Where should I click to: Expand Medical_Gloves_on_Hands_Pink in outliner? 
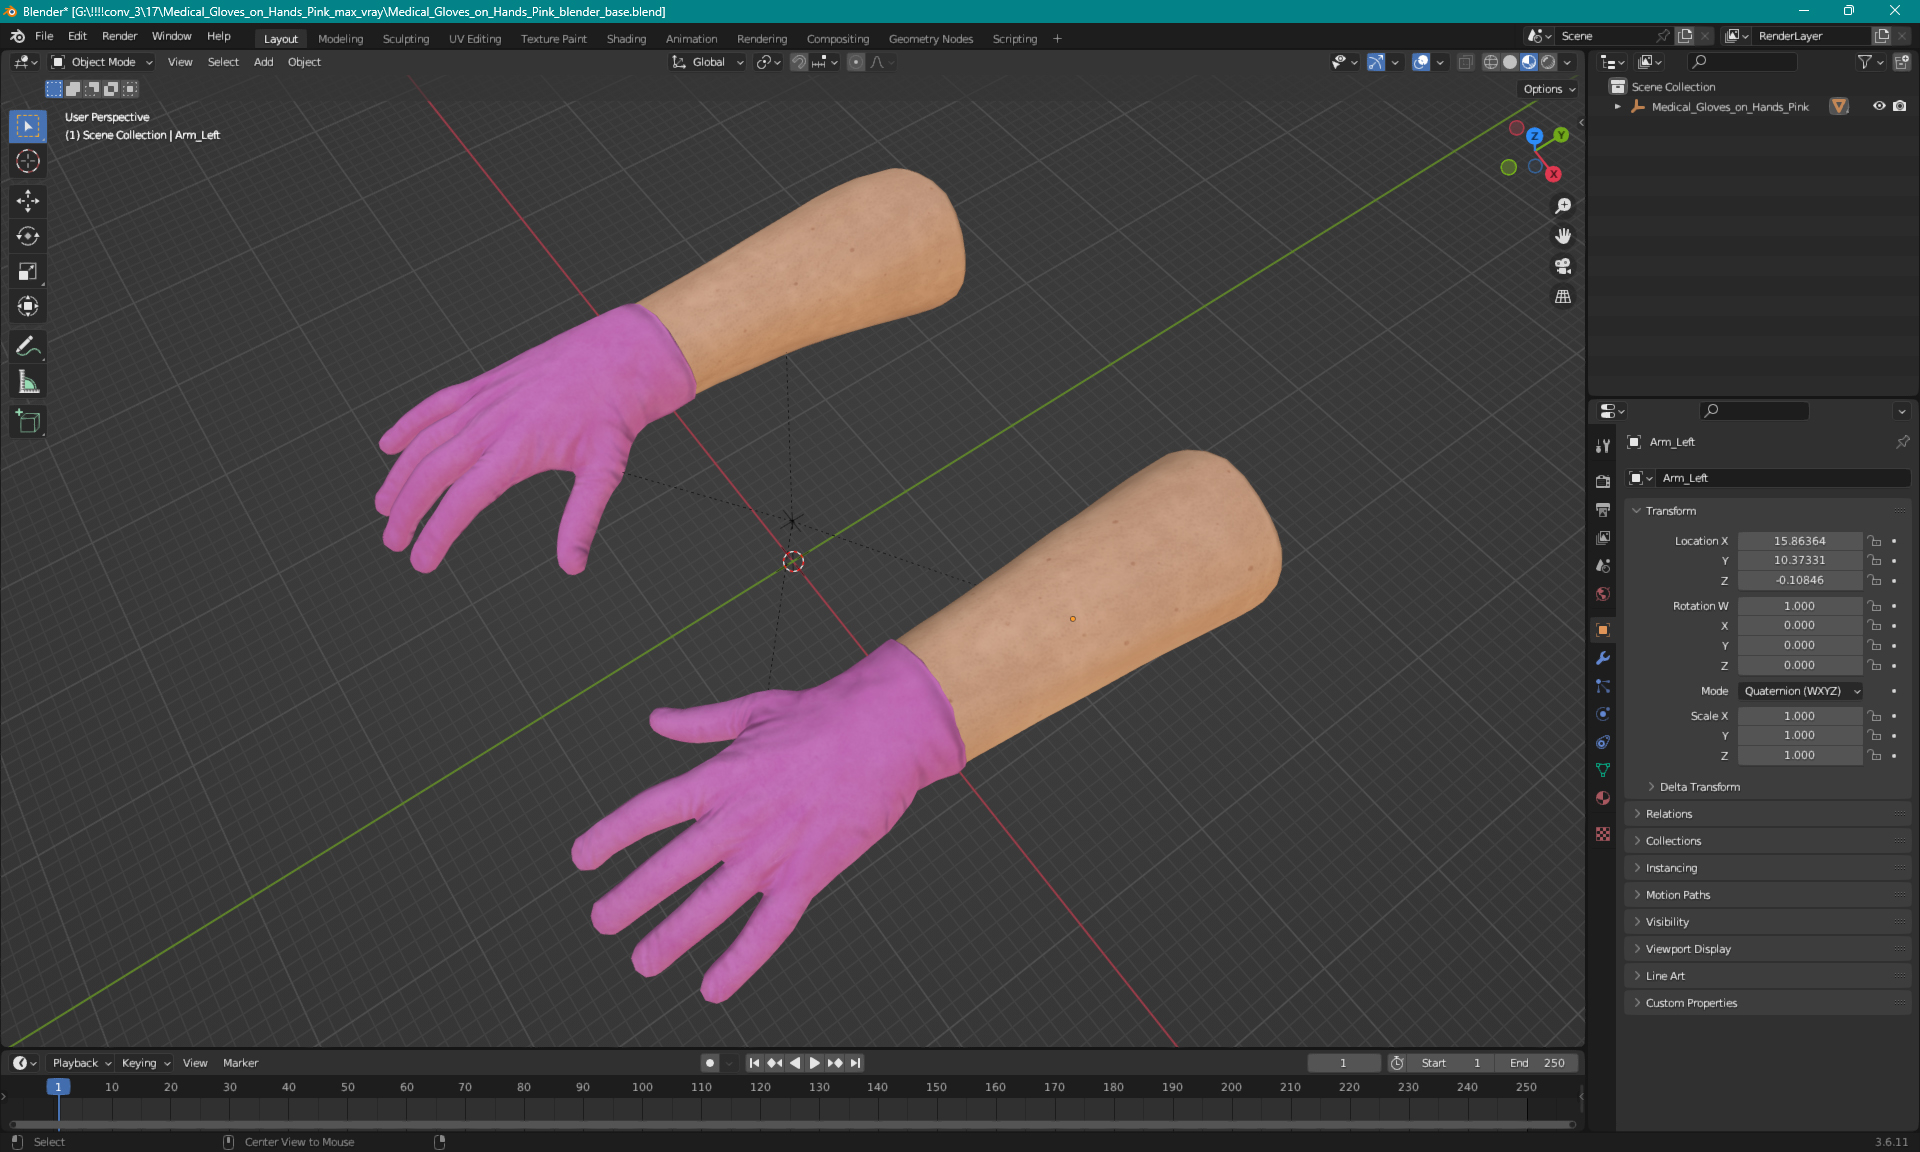click(x=1617, y=106)
